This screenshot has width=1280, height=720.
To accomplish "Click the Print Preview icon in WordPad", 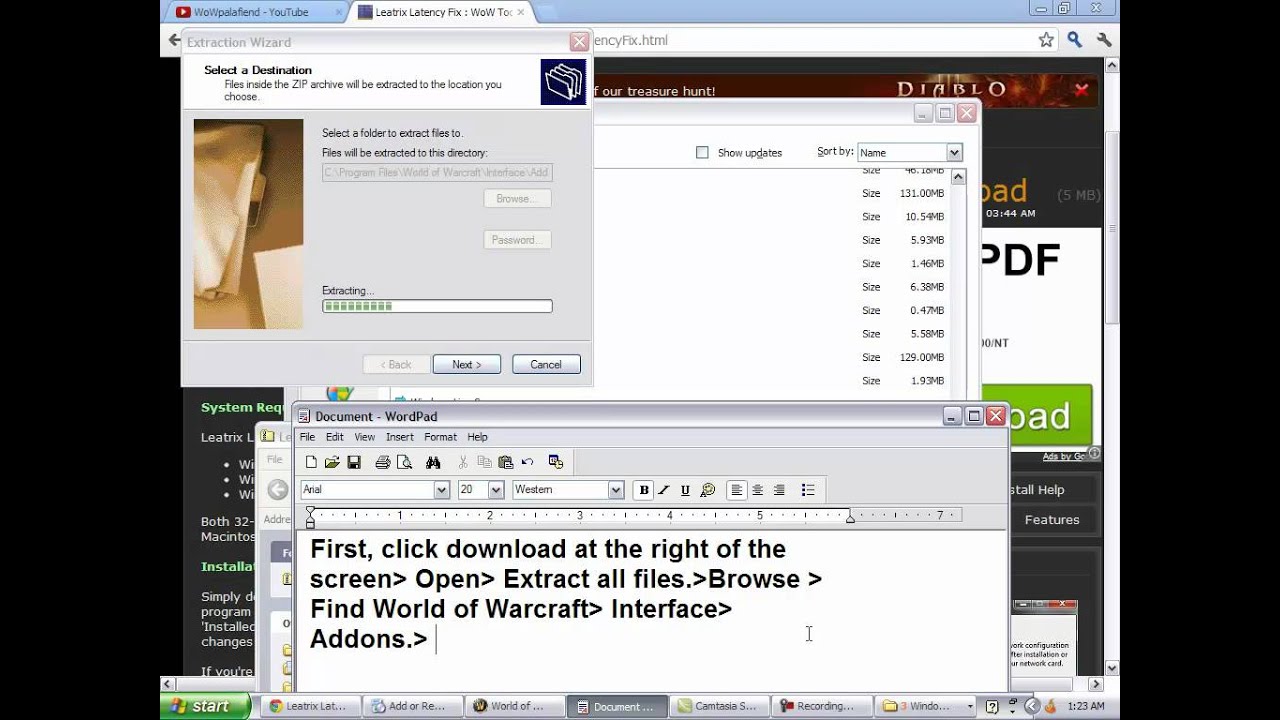I will tap(404, 462).
